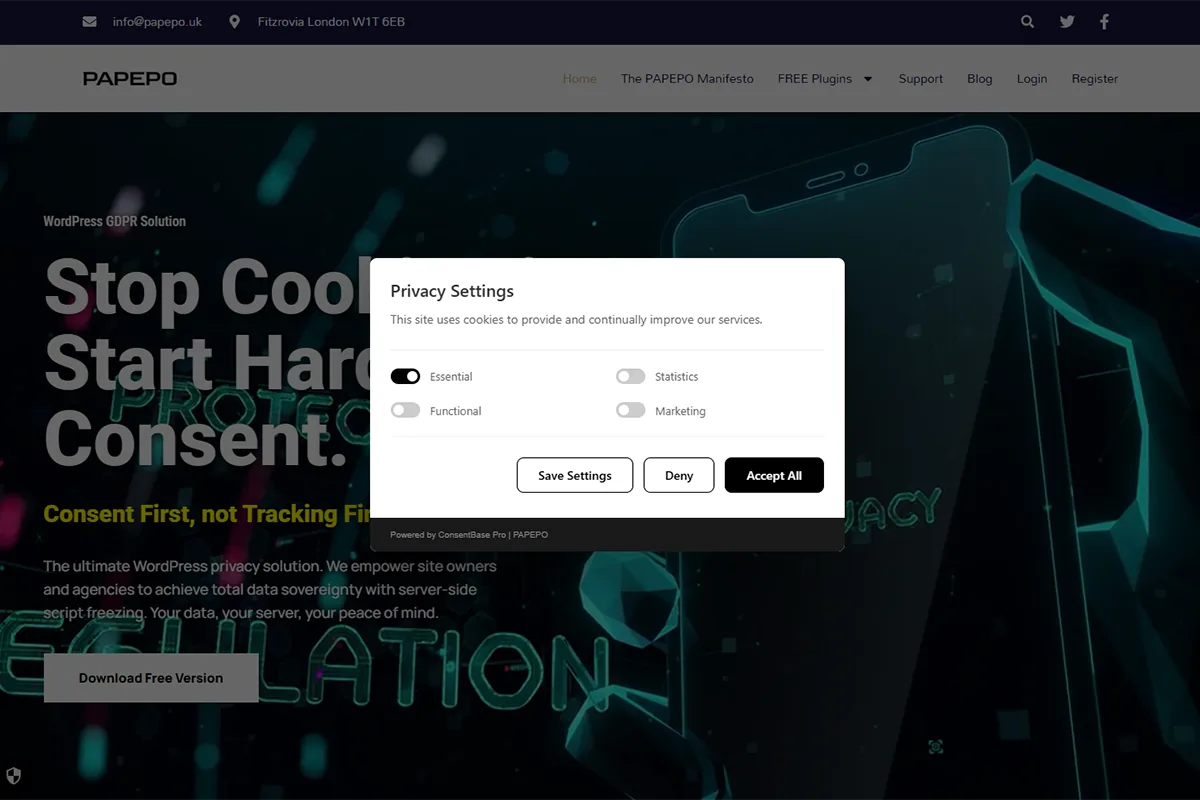Image resolution: width=1200 pixels, height=800 pixels.
Task: Click the Save Settings button
Action: click(575, 475)
